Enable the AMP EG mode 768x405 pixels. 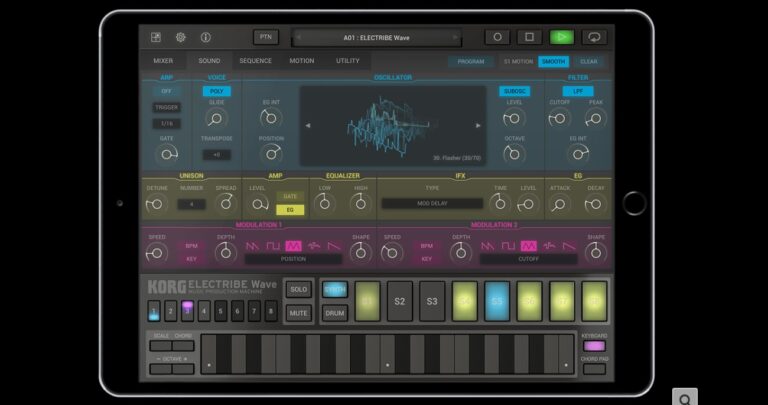pyautogui.click(x=290, y=210)
